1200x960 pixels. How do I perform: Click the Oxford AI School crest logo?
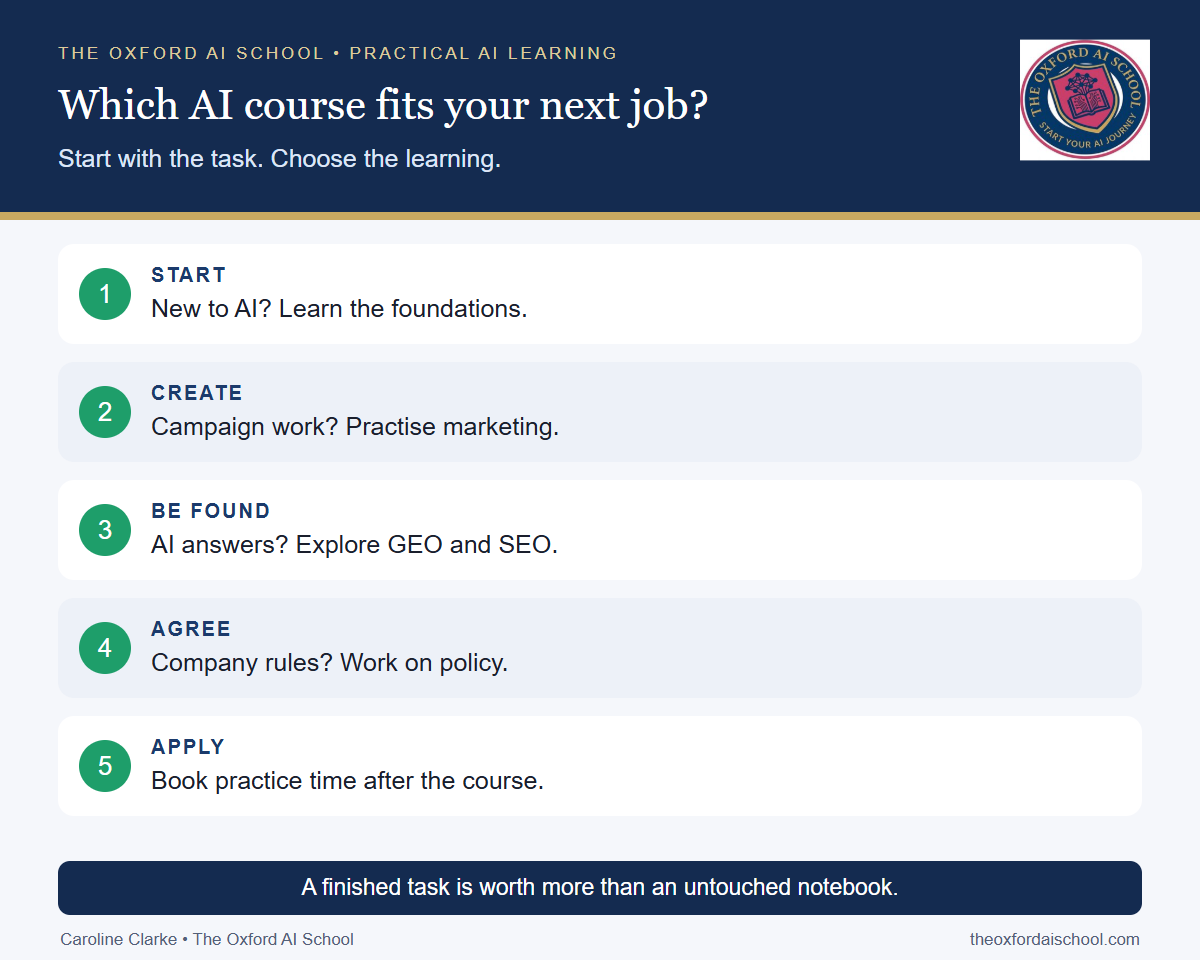pyautogui.click(x=1085, y=100)
